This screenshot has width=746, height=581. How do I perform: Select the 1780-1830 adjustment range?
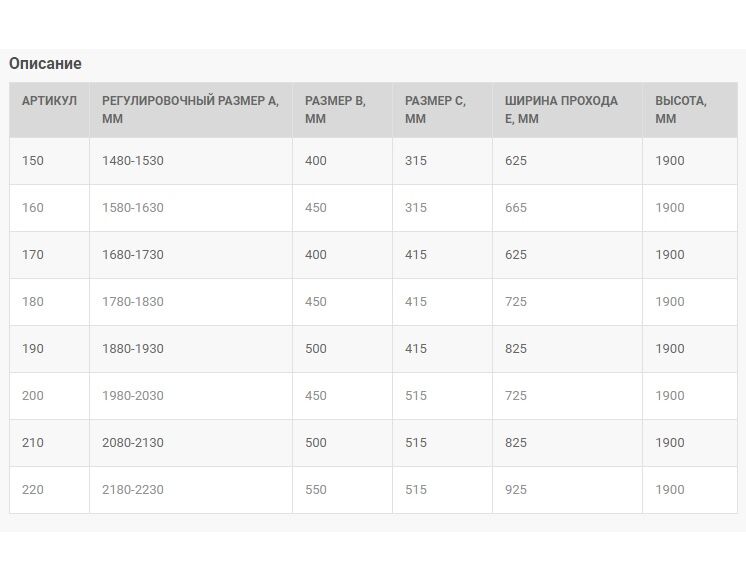[x=133, y=302]
